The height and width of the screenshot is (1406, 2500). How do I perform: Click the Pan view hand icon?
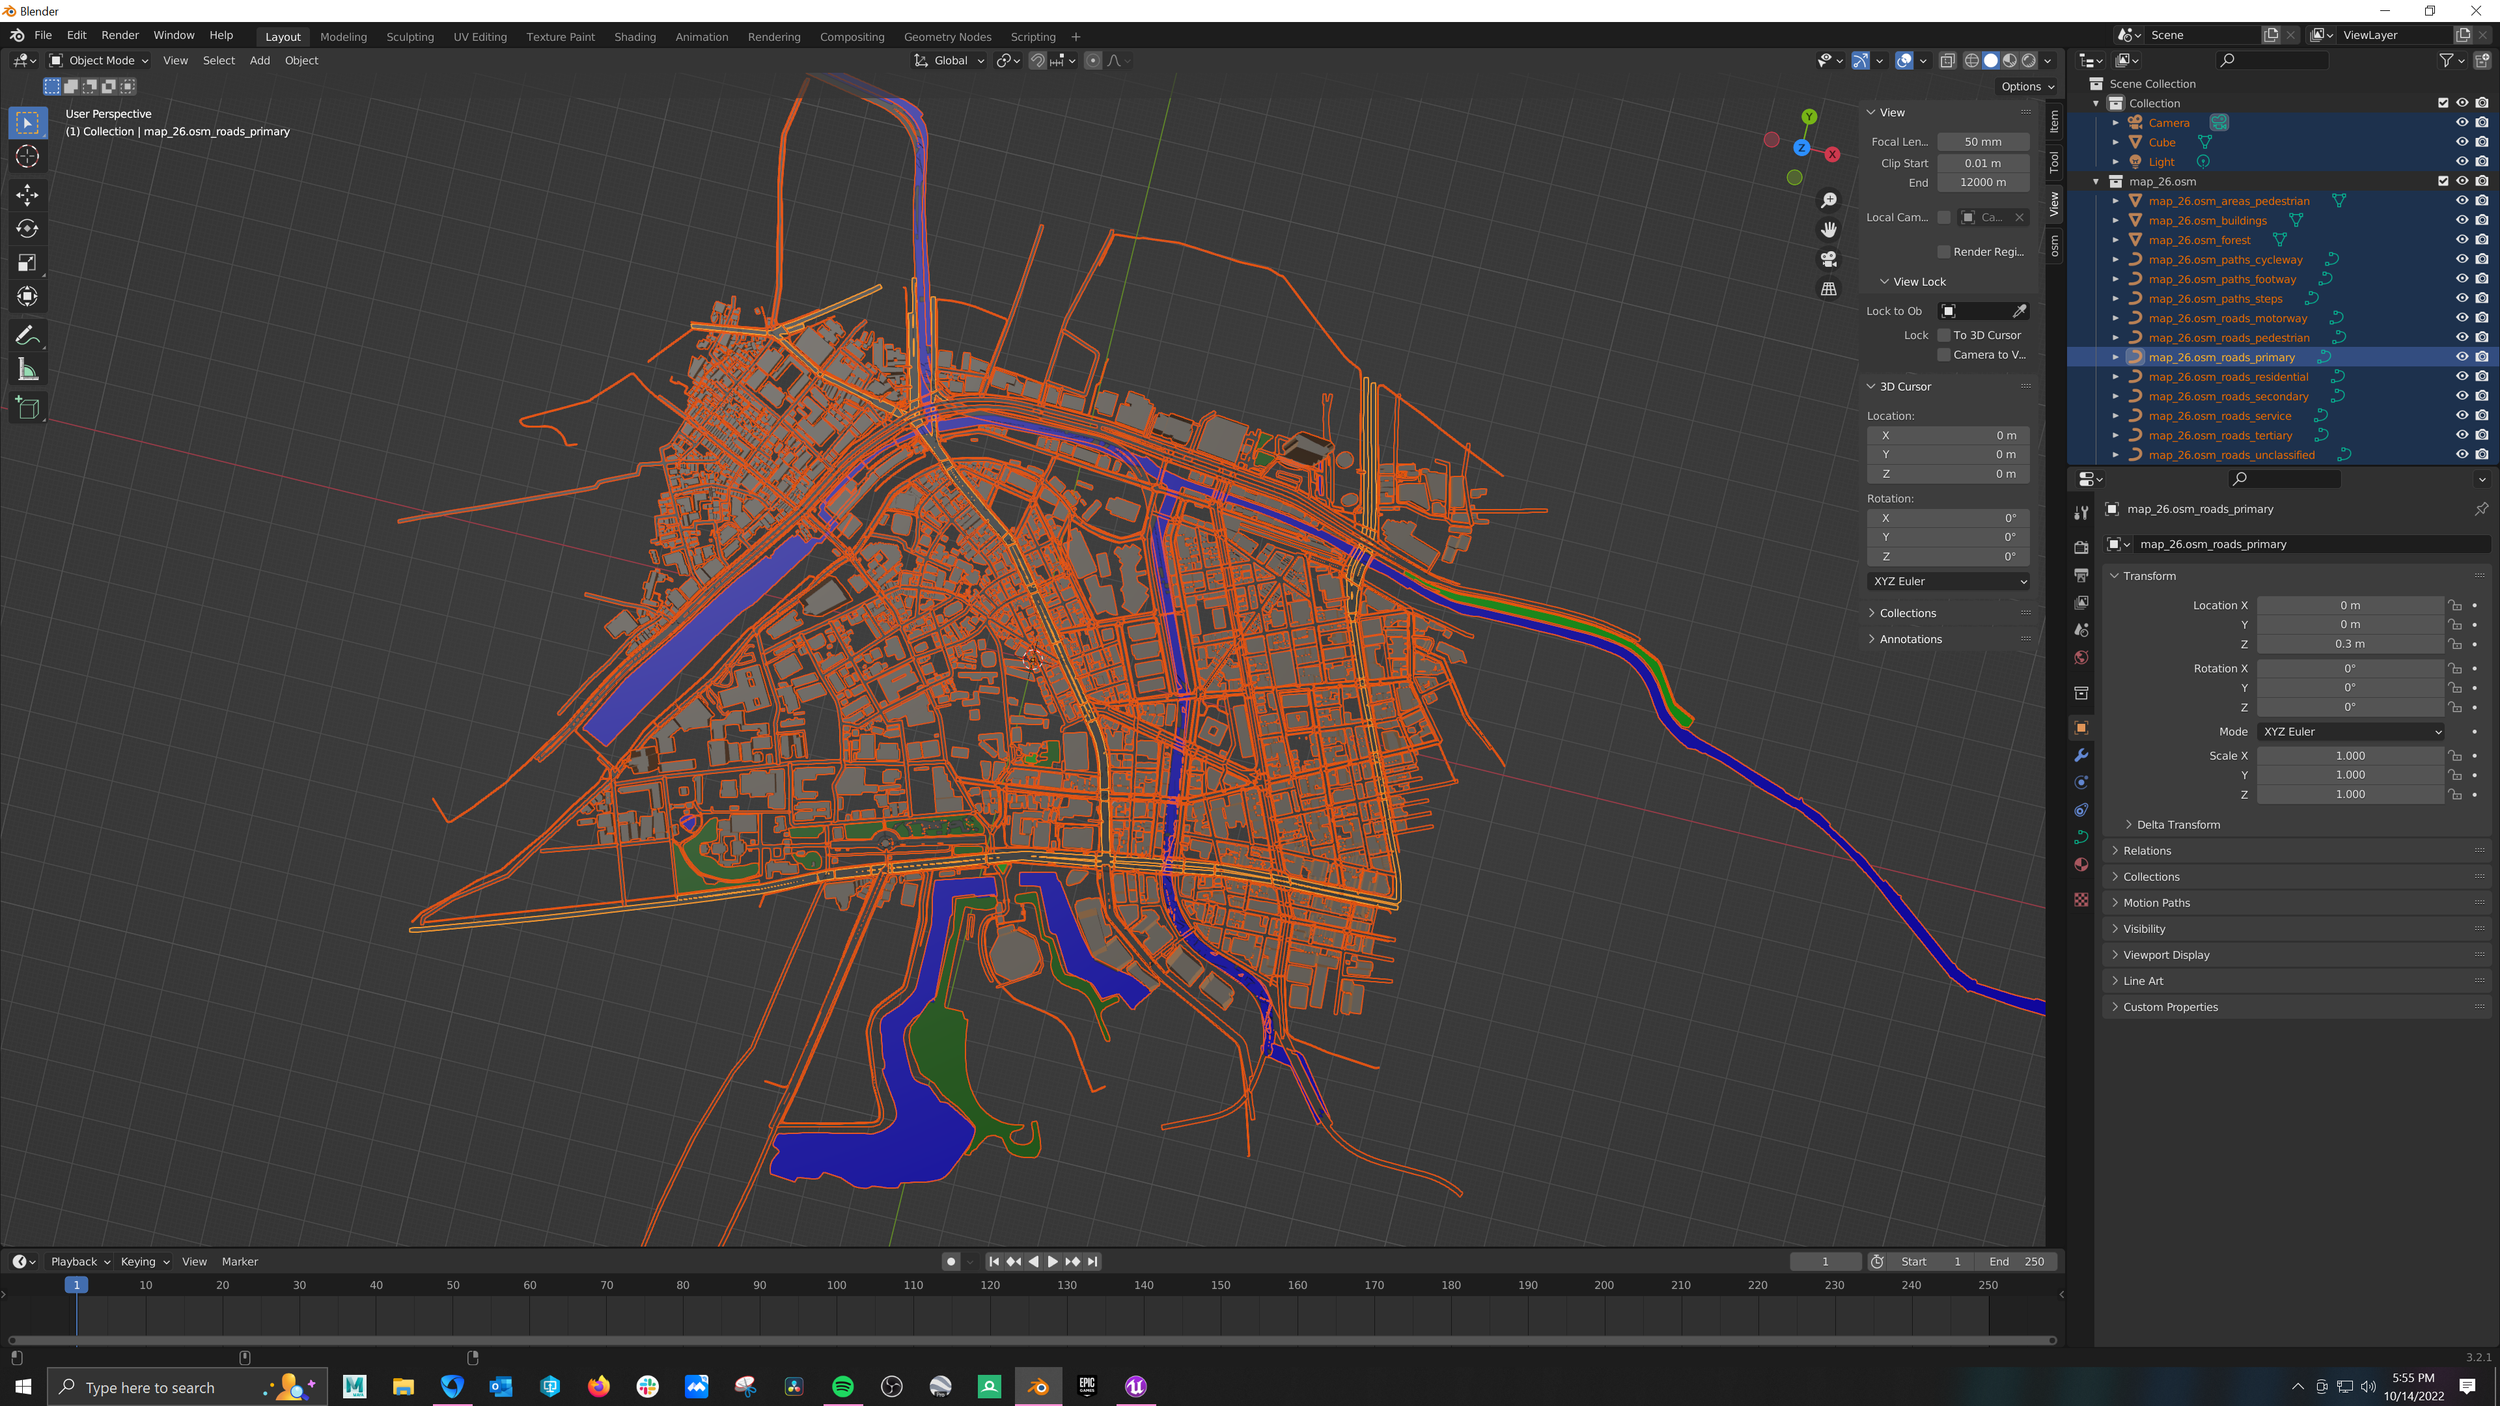click(1829, 230)
